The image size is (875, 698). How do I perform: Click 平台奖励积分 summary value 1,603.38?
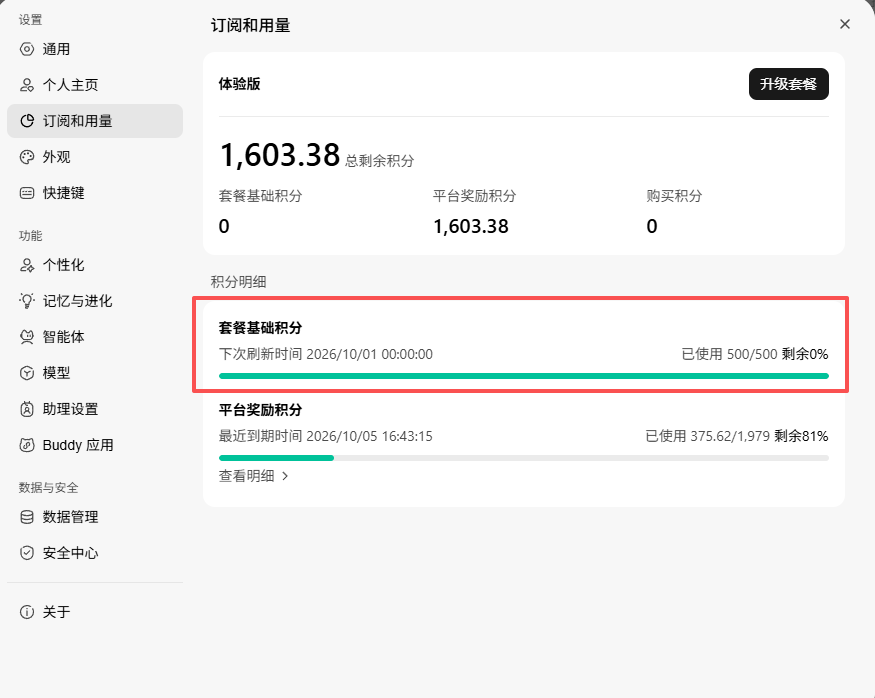tap(471, 227)
